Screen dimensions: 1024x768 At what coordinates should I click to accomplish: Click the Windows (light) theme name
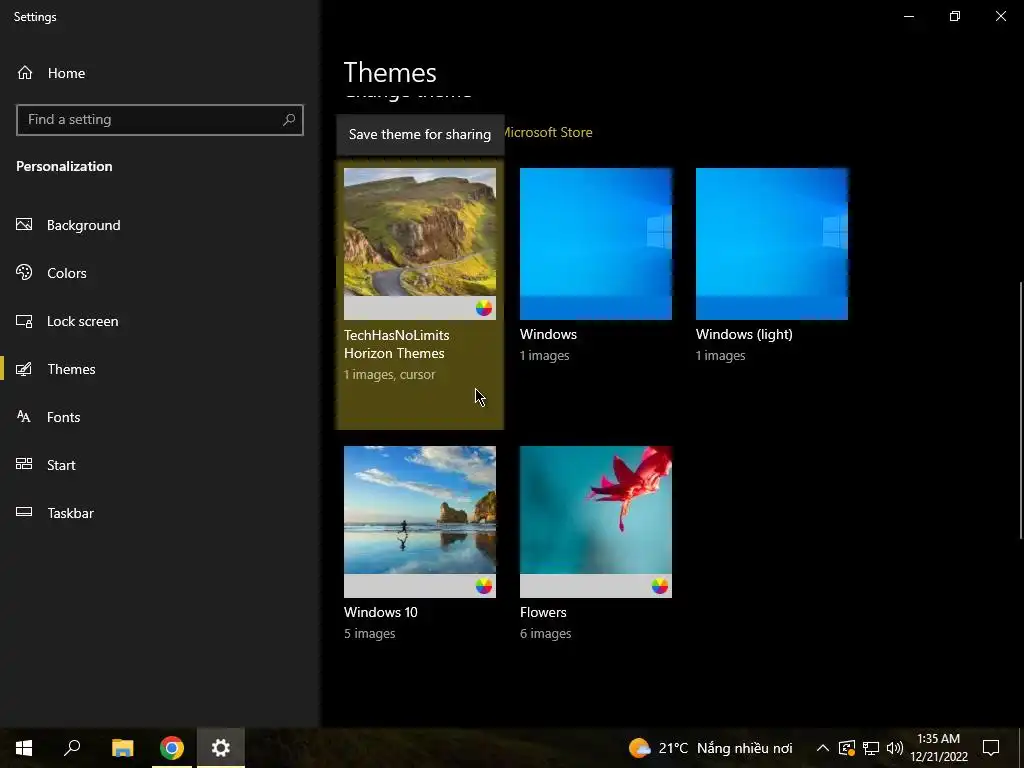click(x=744, y=334)
